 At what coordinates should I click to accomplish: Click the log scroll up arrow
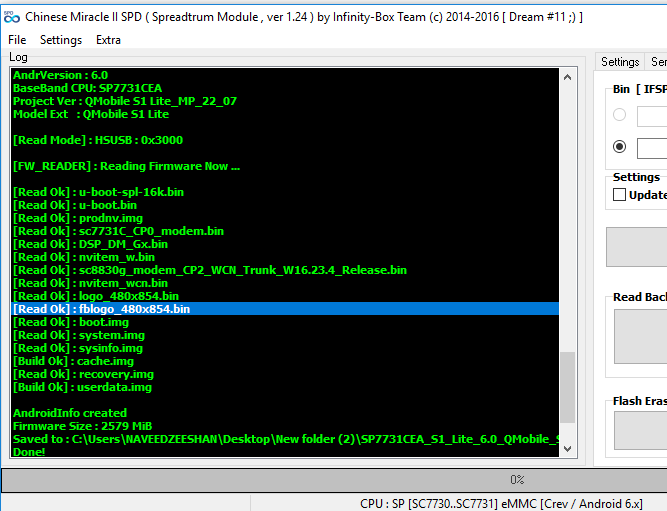tap(567, 77)
